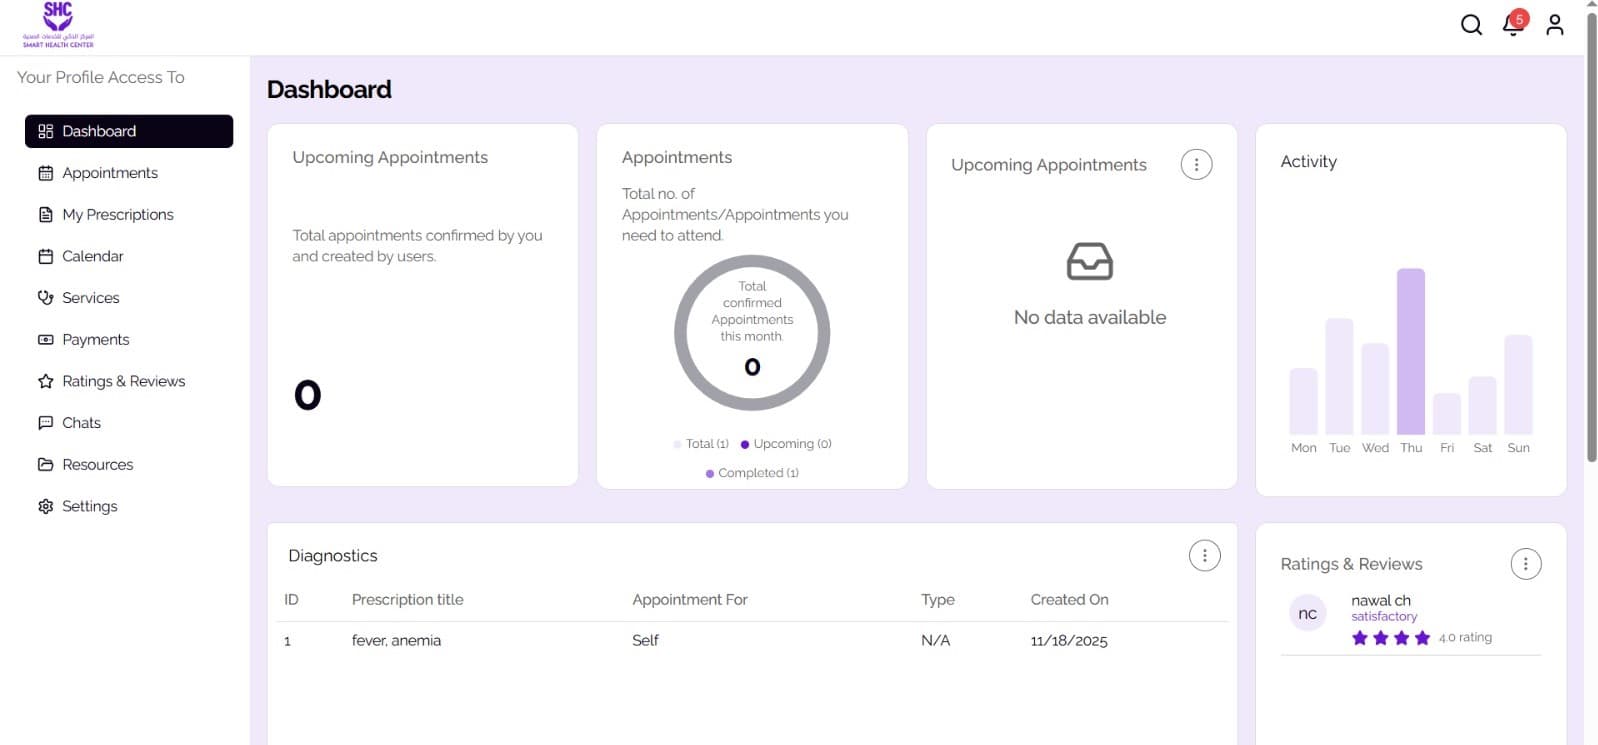Click the Payments cash icon
This screenshot has height=745, width=1598.
(45, 340)
